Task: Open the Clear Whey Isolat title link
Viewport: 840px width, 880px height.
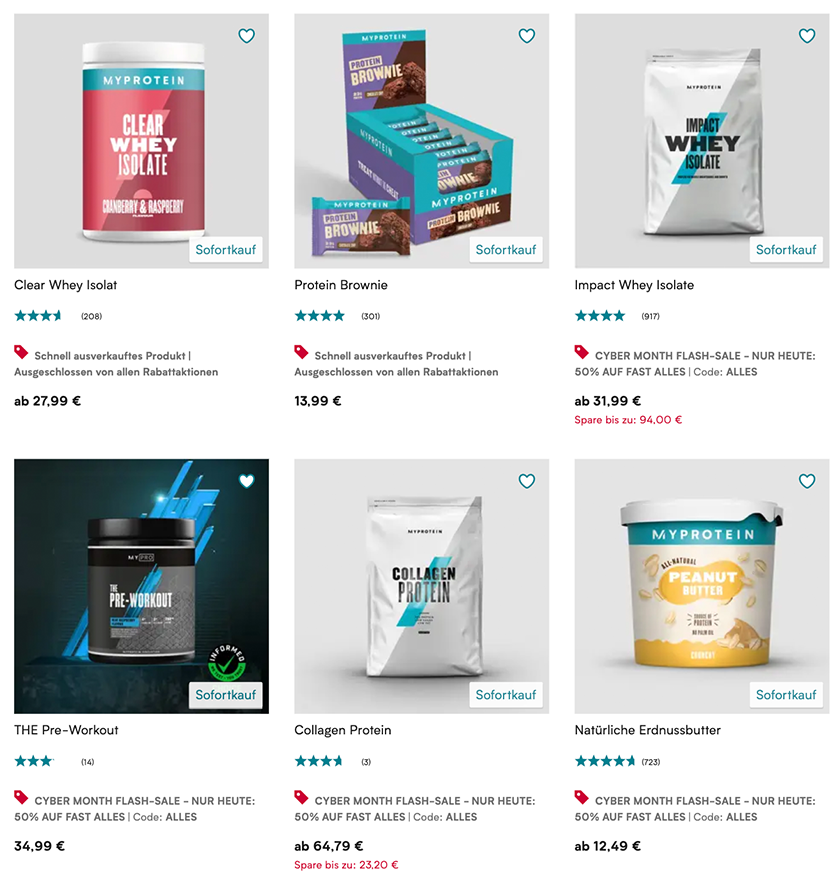Action: coord(66,285)
